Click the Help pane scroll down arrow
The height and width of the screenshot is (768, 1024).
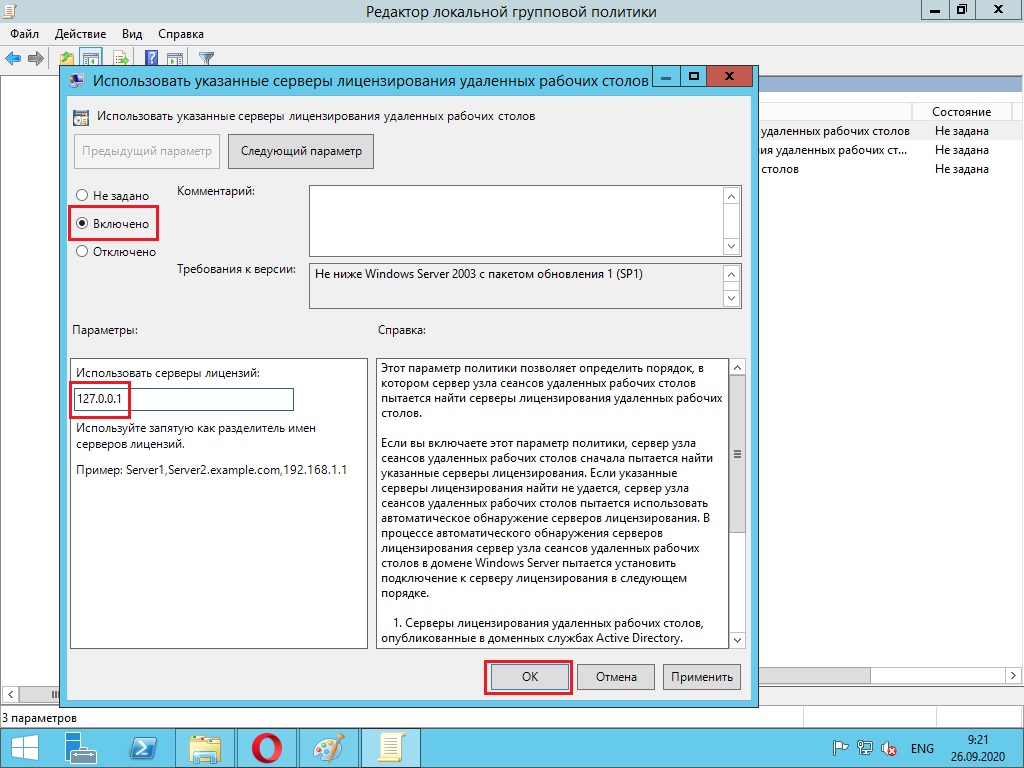737,640
